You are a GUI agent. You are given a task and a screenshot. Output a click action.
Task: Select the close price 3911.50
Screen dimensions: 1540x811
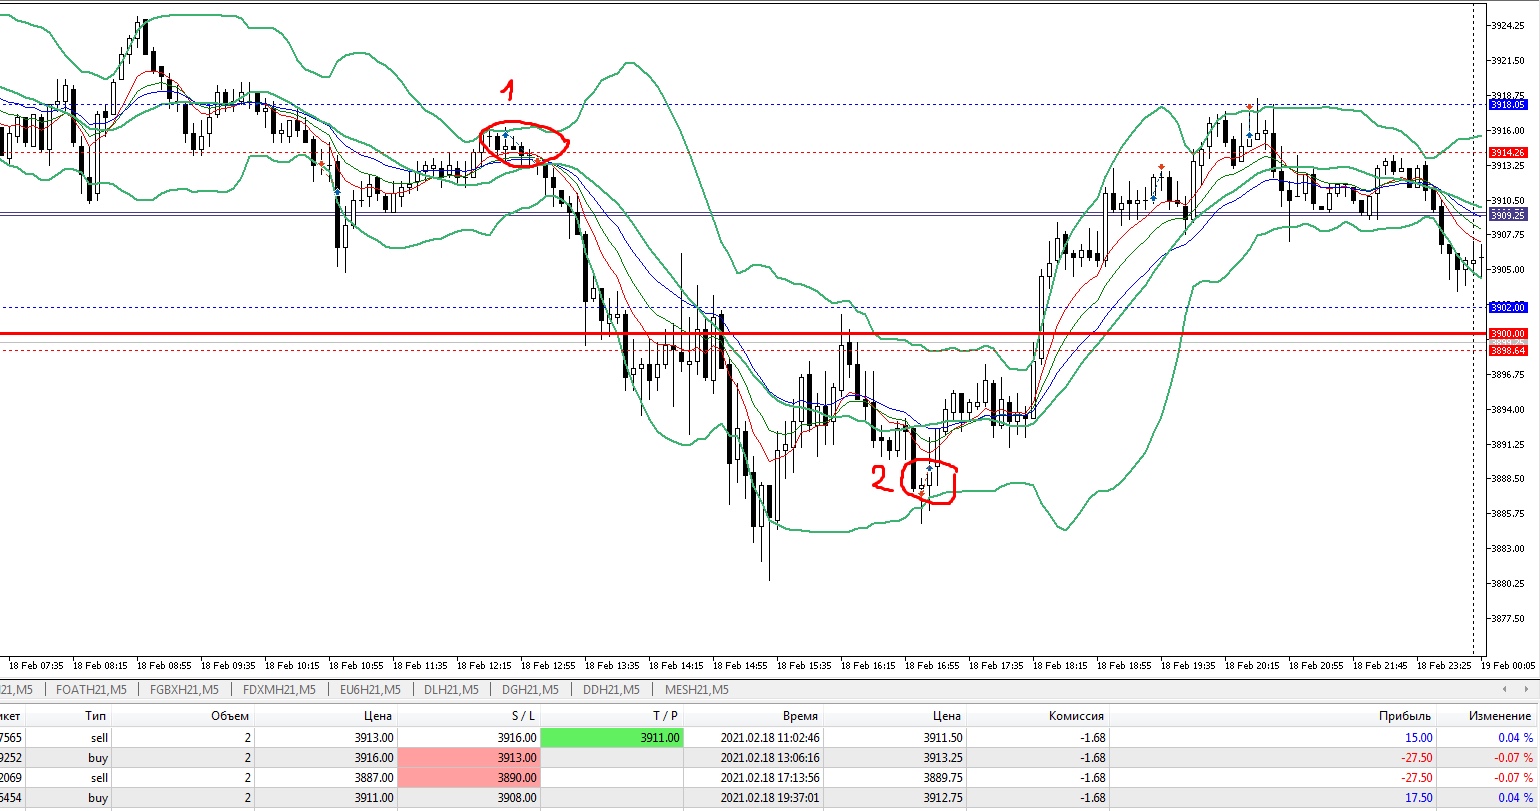tap(942, 737)
